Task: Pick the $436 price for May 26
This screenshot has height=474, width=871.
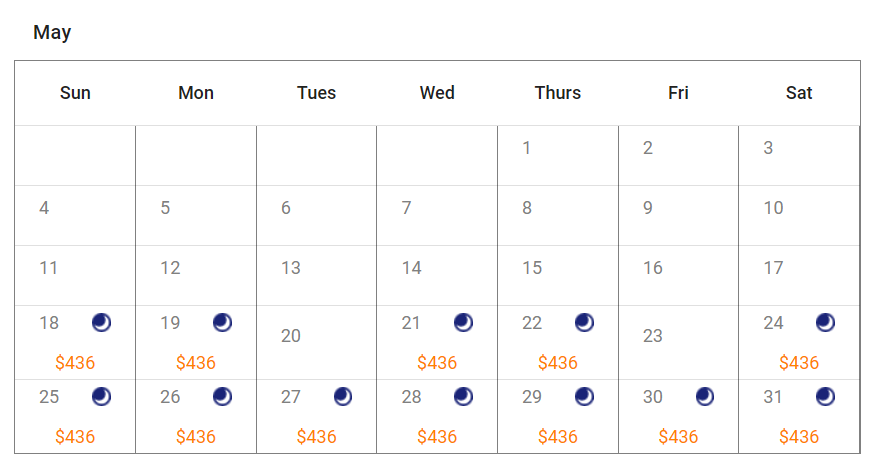Action: tap(196, 436)
